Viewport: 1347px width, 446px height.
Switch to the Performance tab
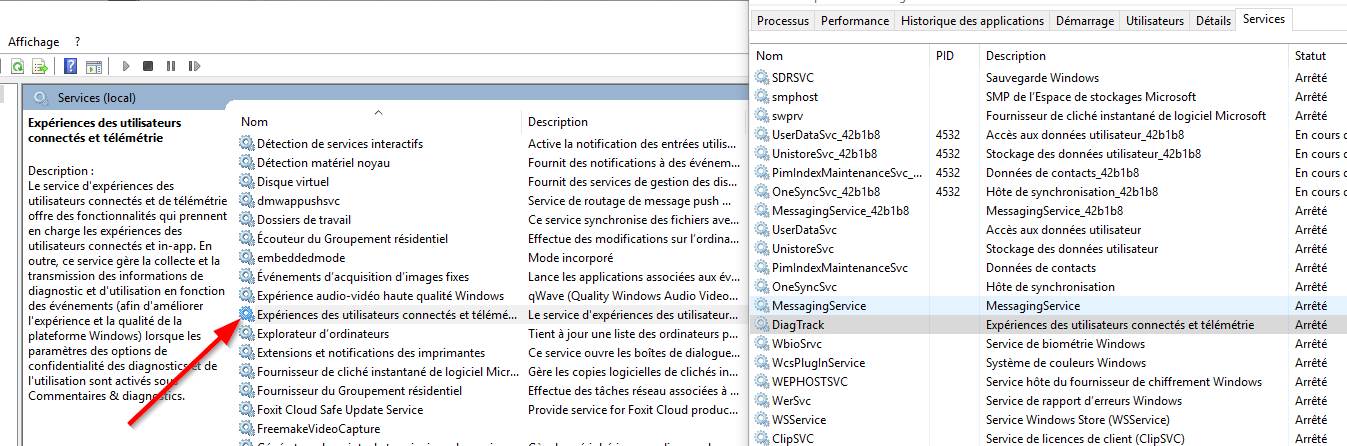[x=855, y=21]
